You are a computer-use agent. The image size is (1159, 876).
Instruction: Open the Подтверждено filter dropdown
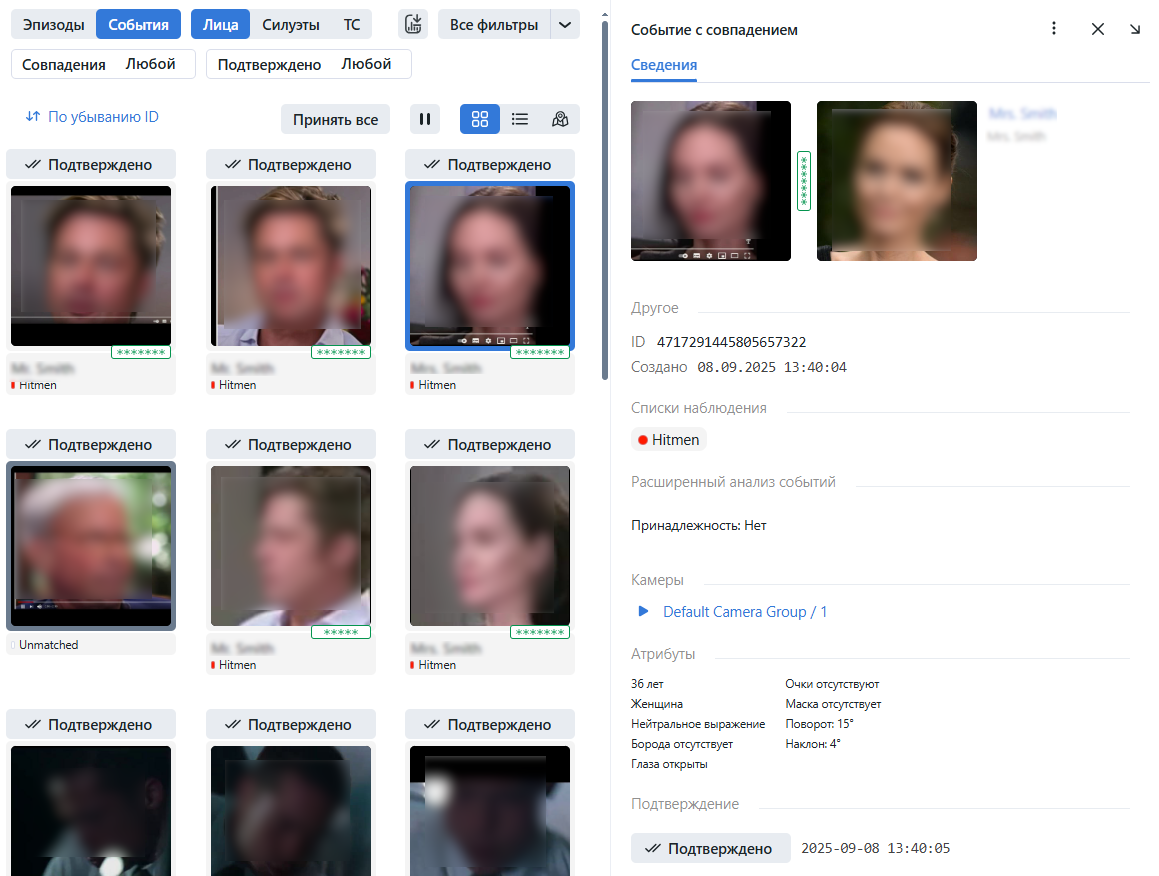point(308,64)
